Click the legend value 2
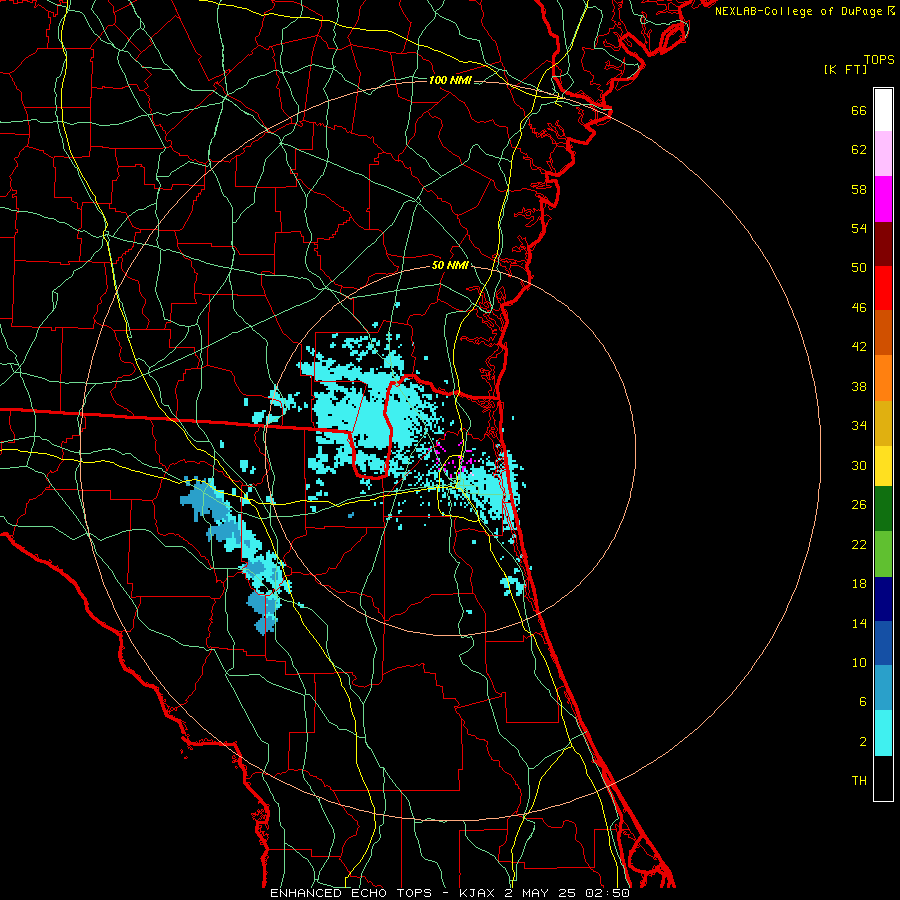The image size is (900, 900). (863, 742)
